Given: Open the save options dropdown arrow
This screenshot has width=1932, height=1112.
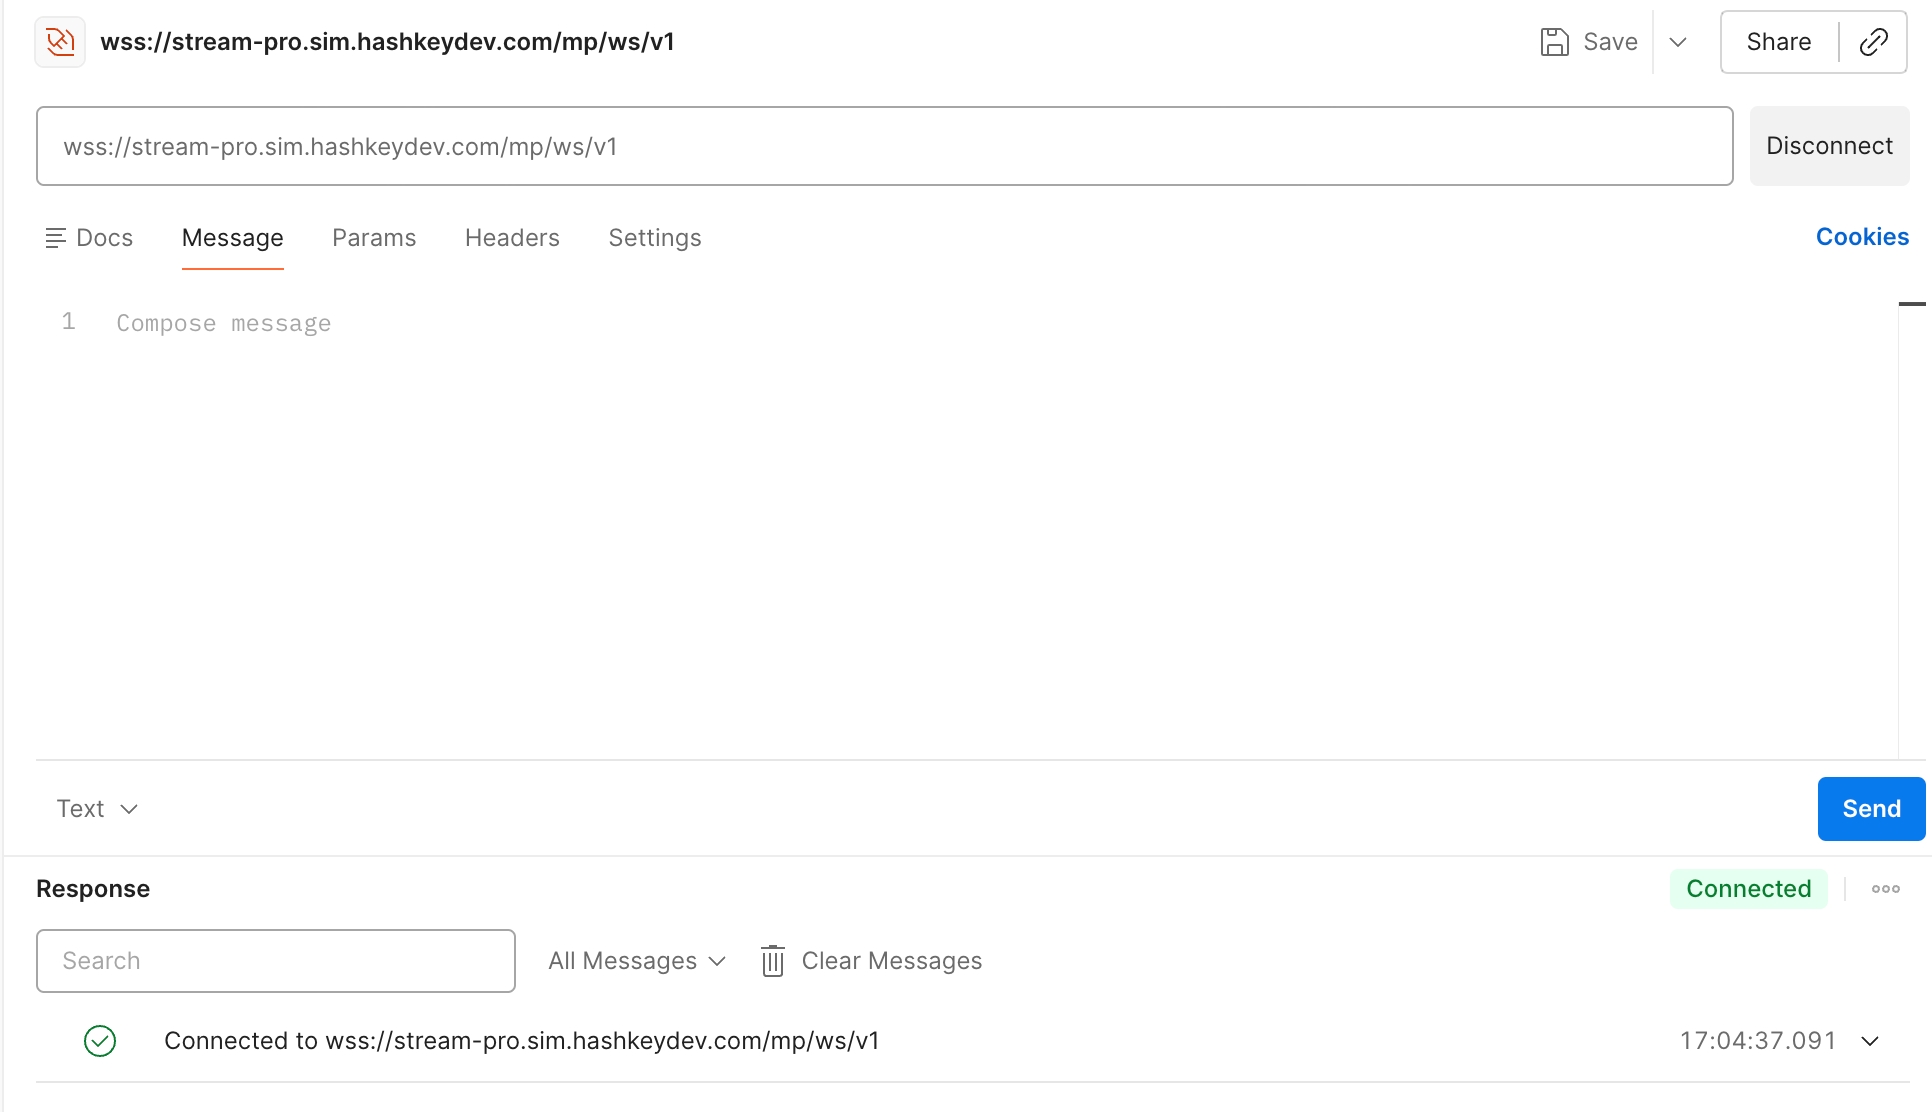Looking at the screenshot, I should click(1678, 42).
